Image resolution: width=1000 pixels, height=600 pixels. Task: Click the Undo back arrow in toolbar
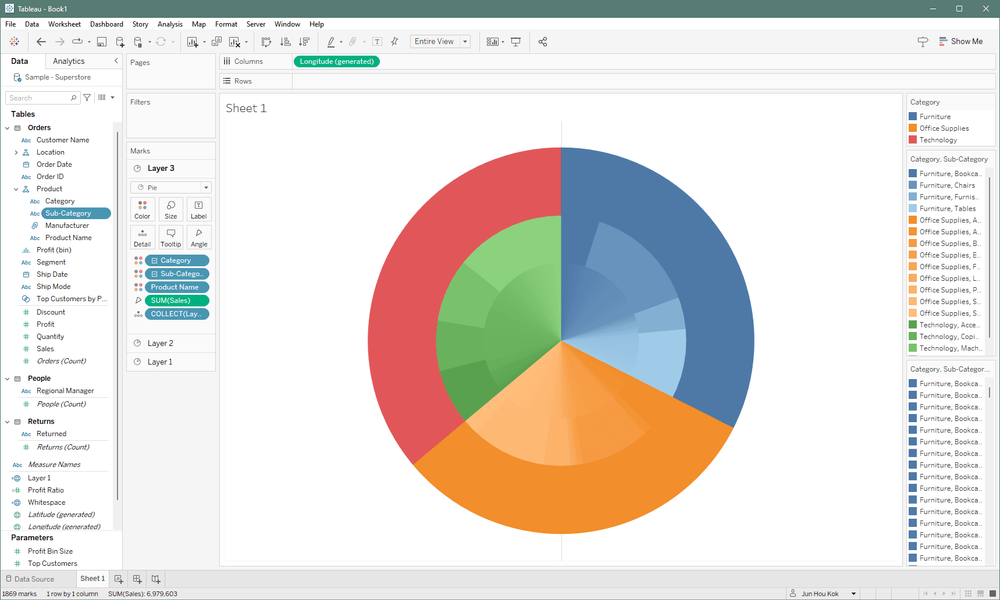tap(41, 42)
